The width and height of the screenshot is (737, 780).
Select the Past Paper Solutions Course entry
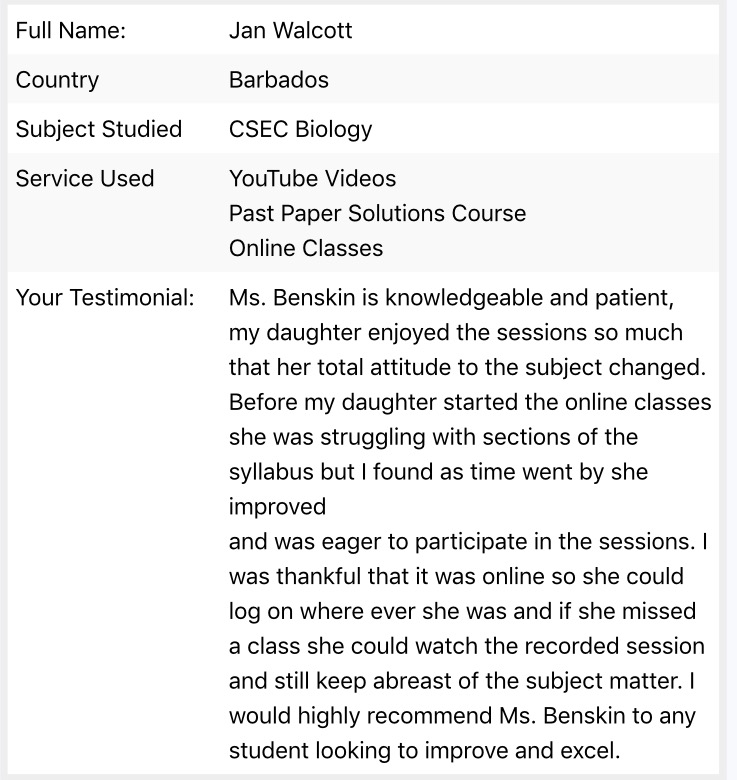coord(377,214)
